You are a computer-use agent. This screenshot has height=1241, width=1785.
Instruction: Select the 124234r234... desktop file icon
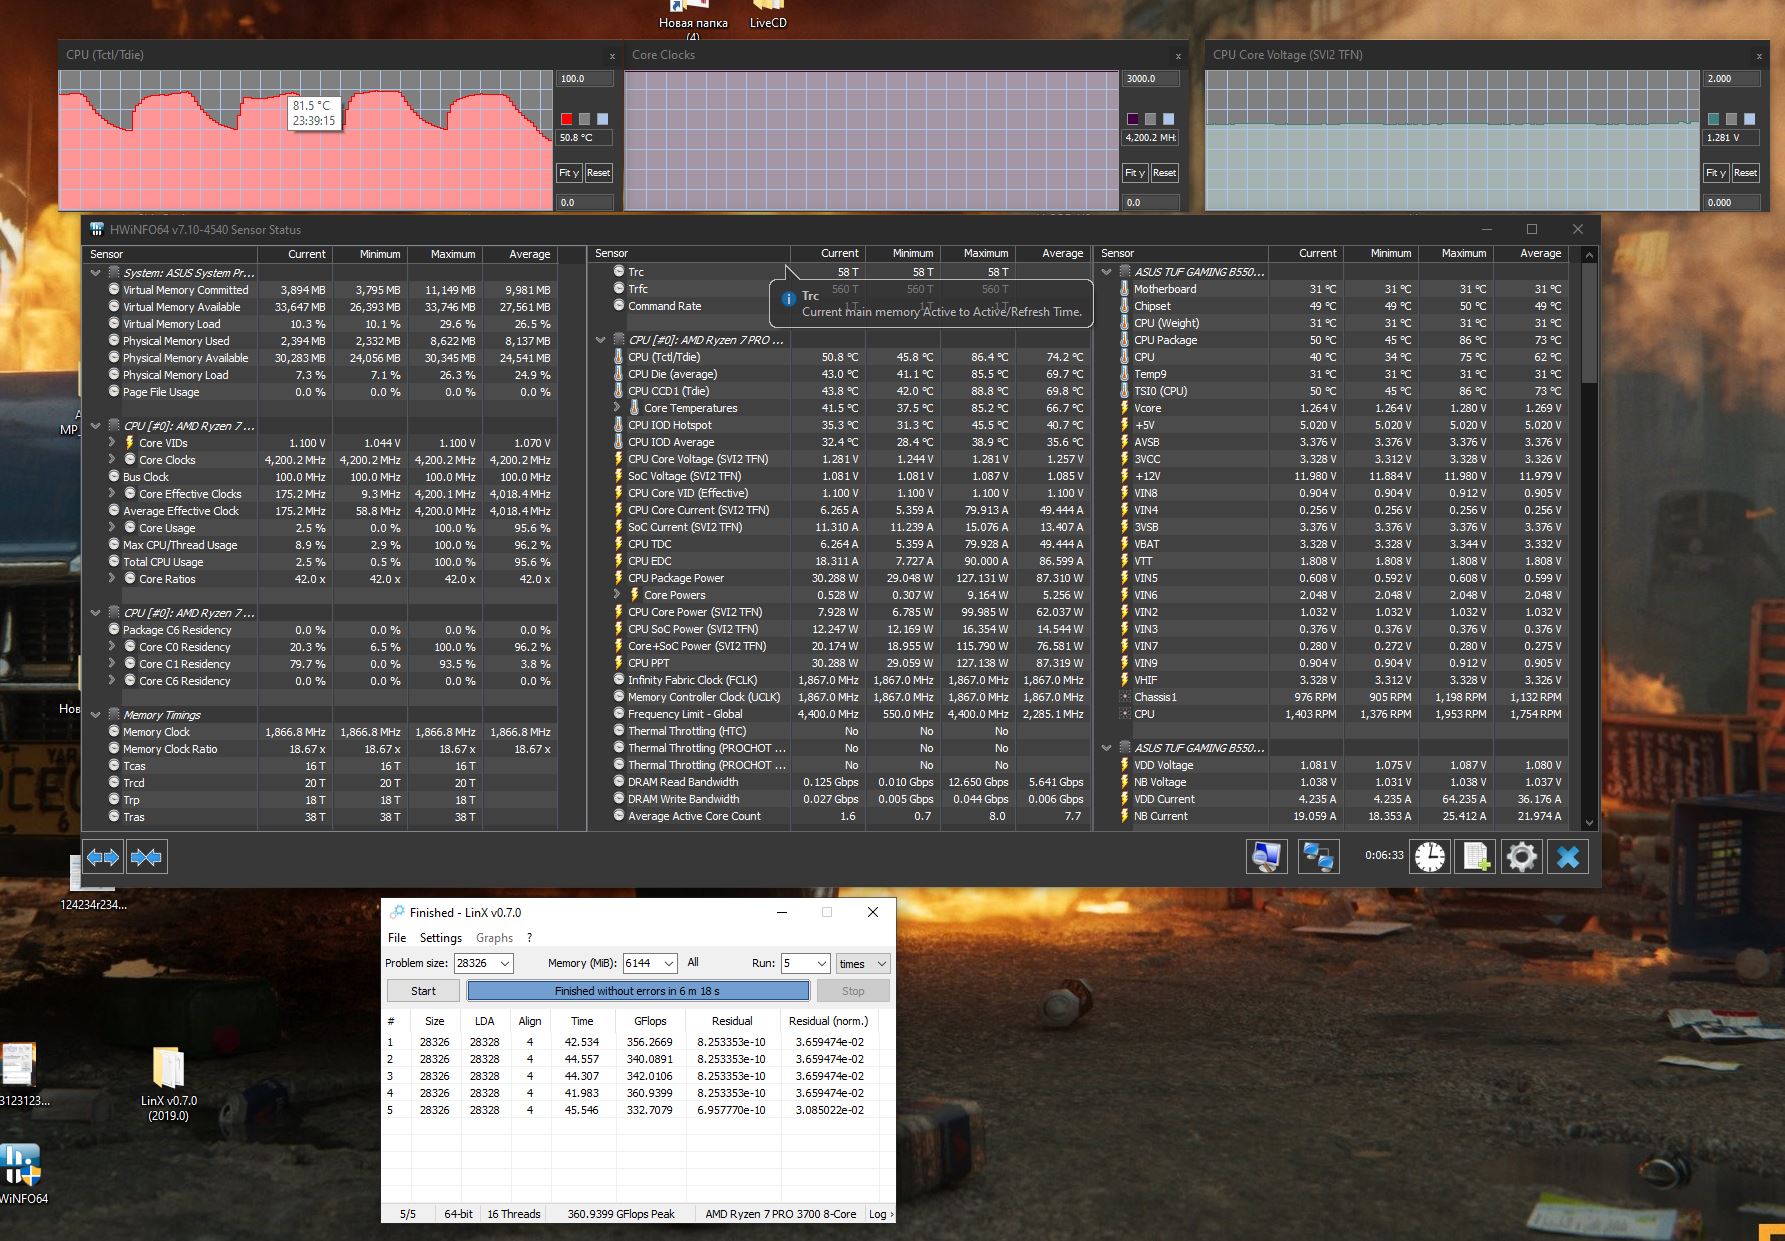(93, 883)
